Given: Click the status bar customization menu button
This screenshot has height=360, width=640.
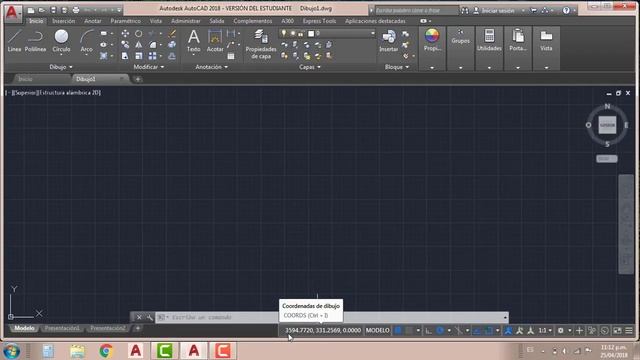Looking at the screenshot, I should click(629, 331).
